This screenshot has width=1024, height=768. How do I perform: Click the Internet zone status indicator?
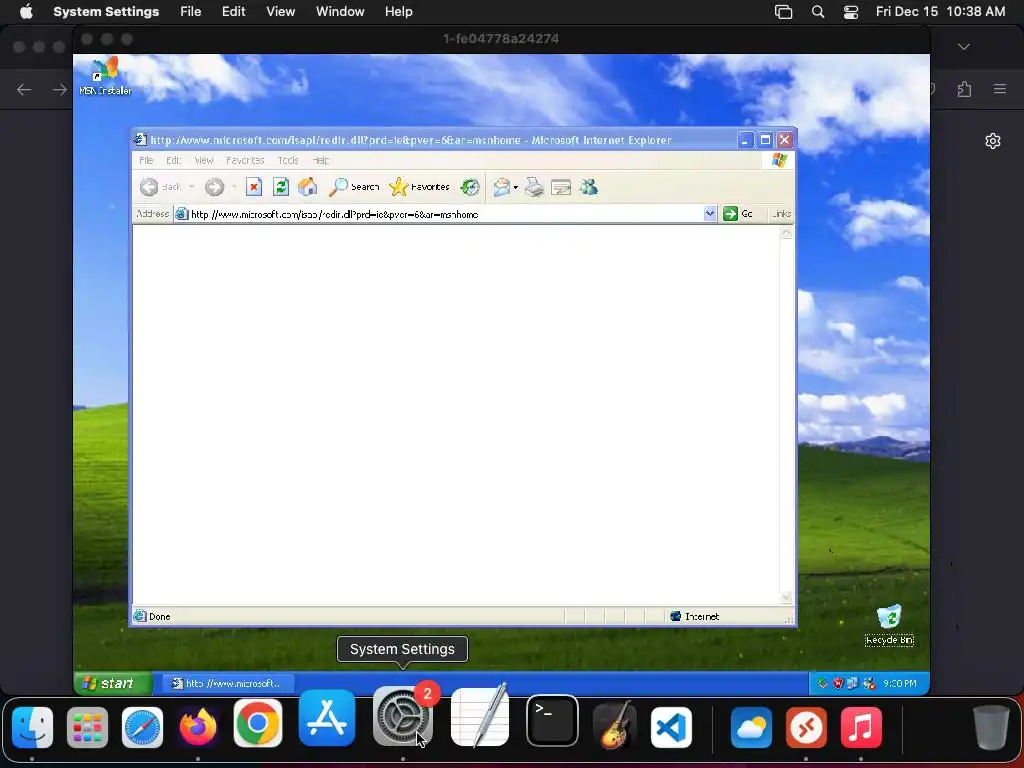click(695, 616)
